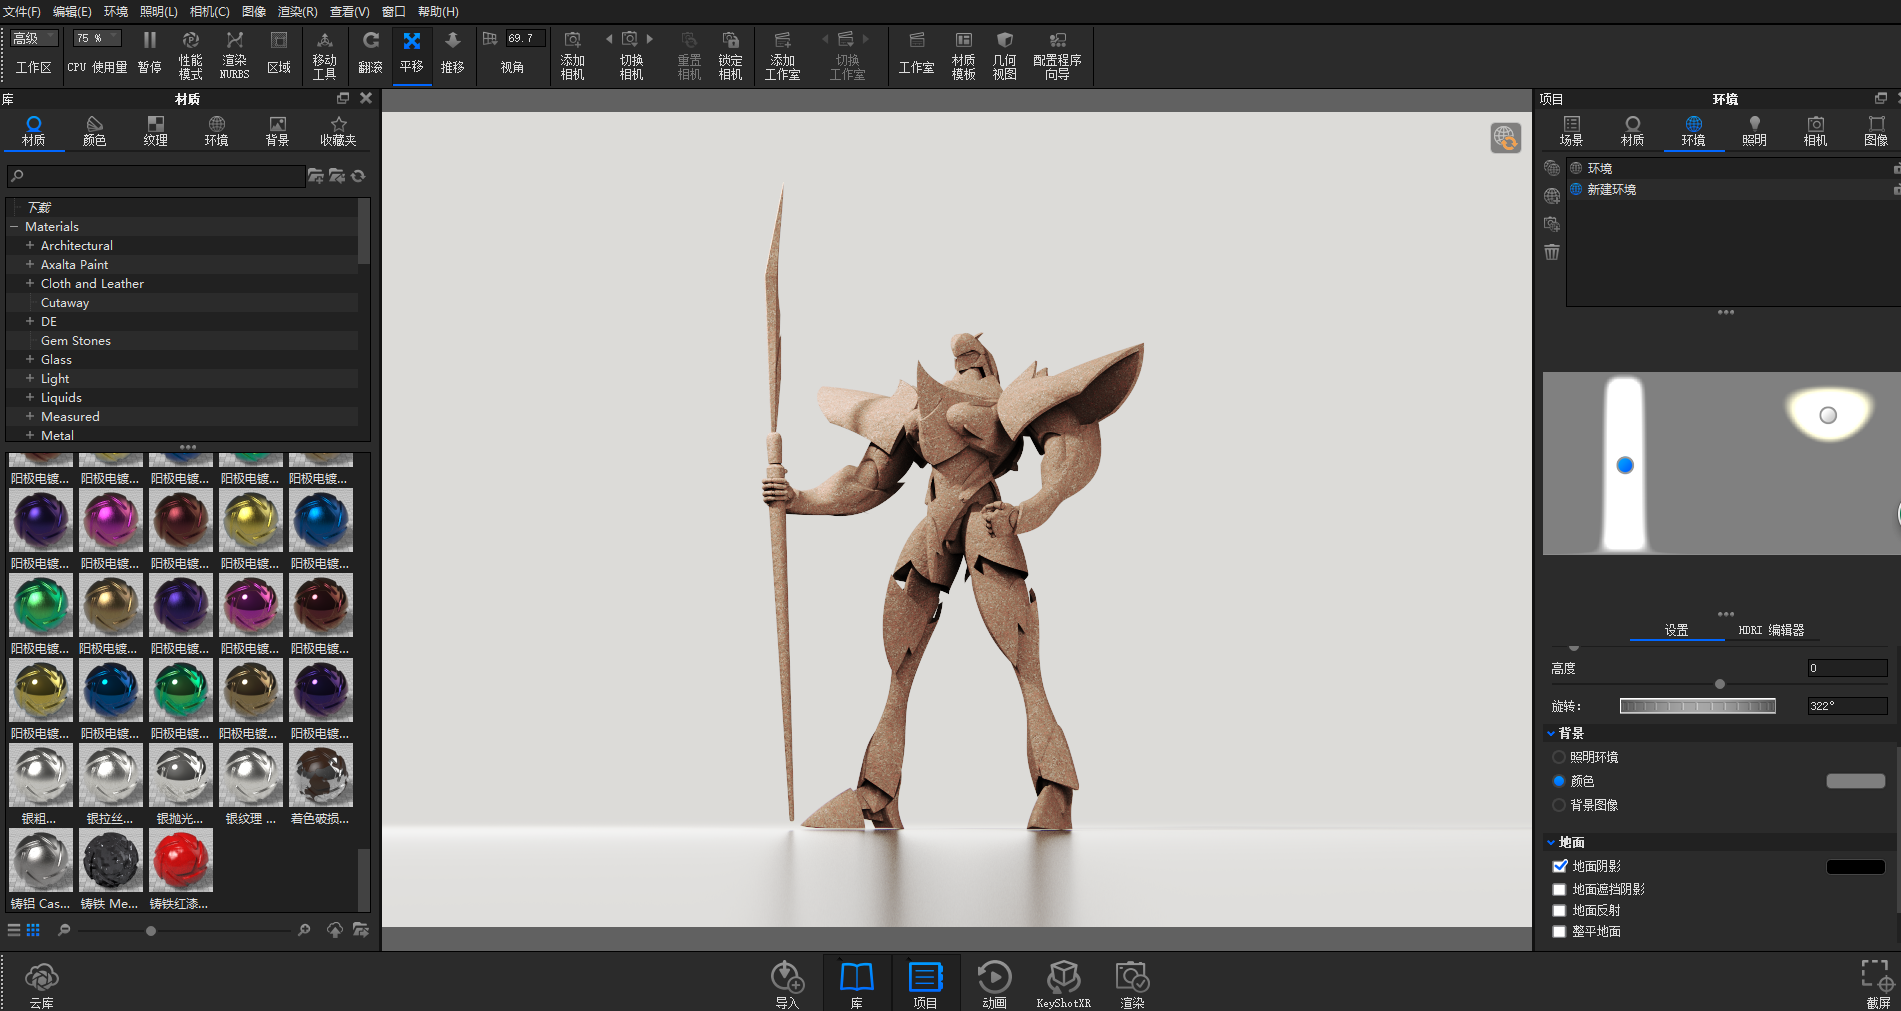Enable 地面反射 for the ground

pos(1559,910)
